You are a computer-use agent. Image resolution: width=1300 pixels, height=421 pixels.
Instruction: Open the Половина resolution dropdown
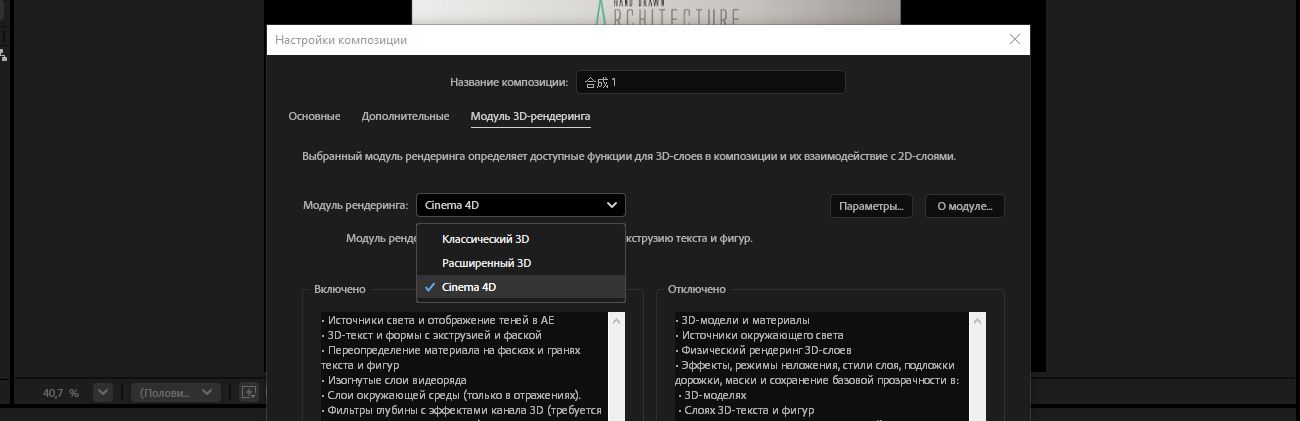point(176,393)
